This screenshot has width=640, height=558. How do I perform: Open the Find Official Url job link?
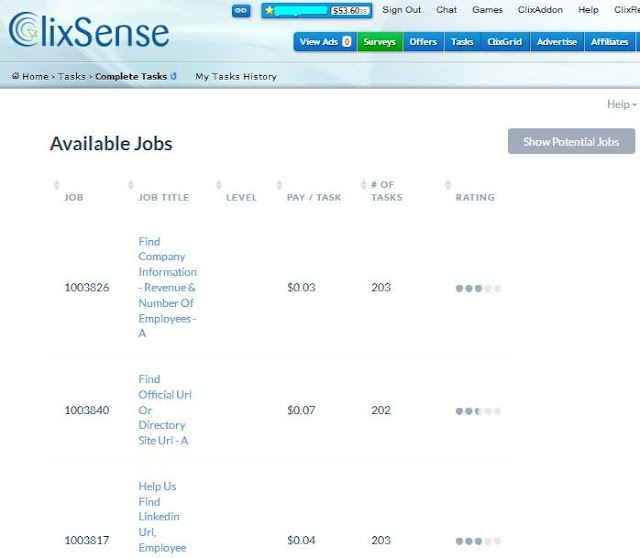coord(165,410)
